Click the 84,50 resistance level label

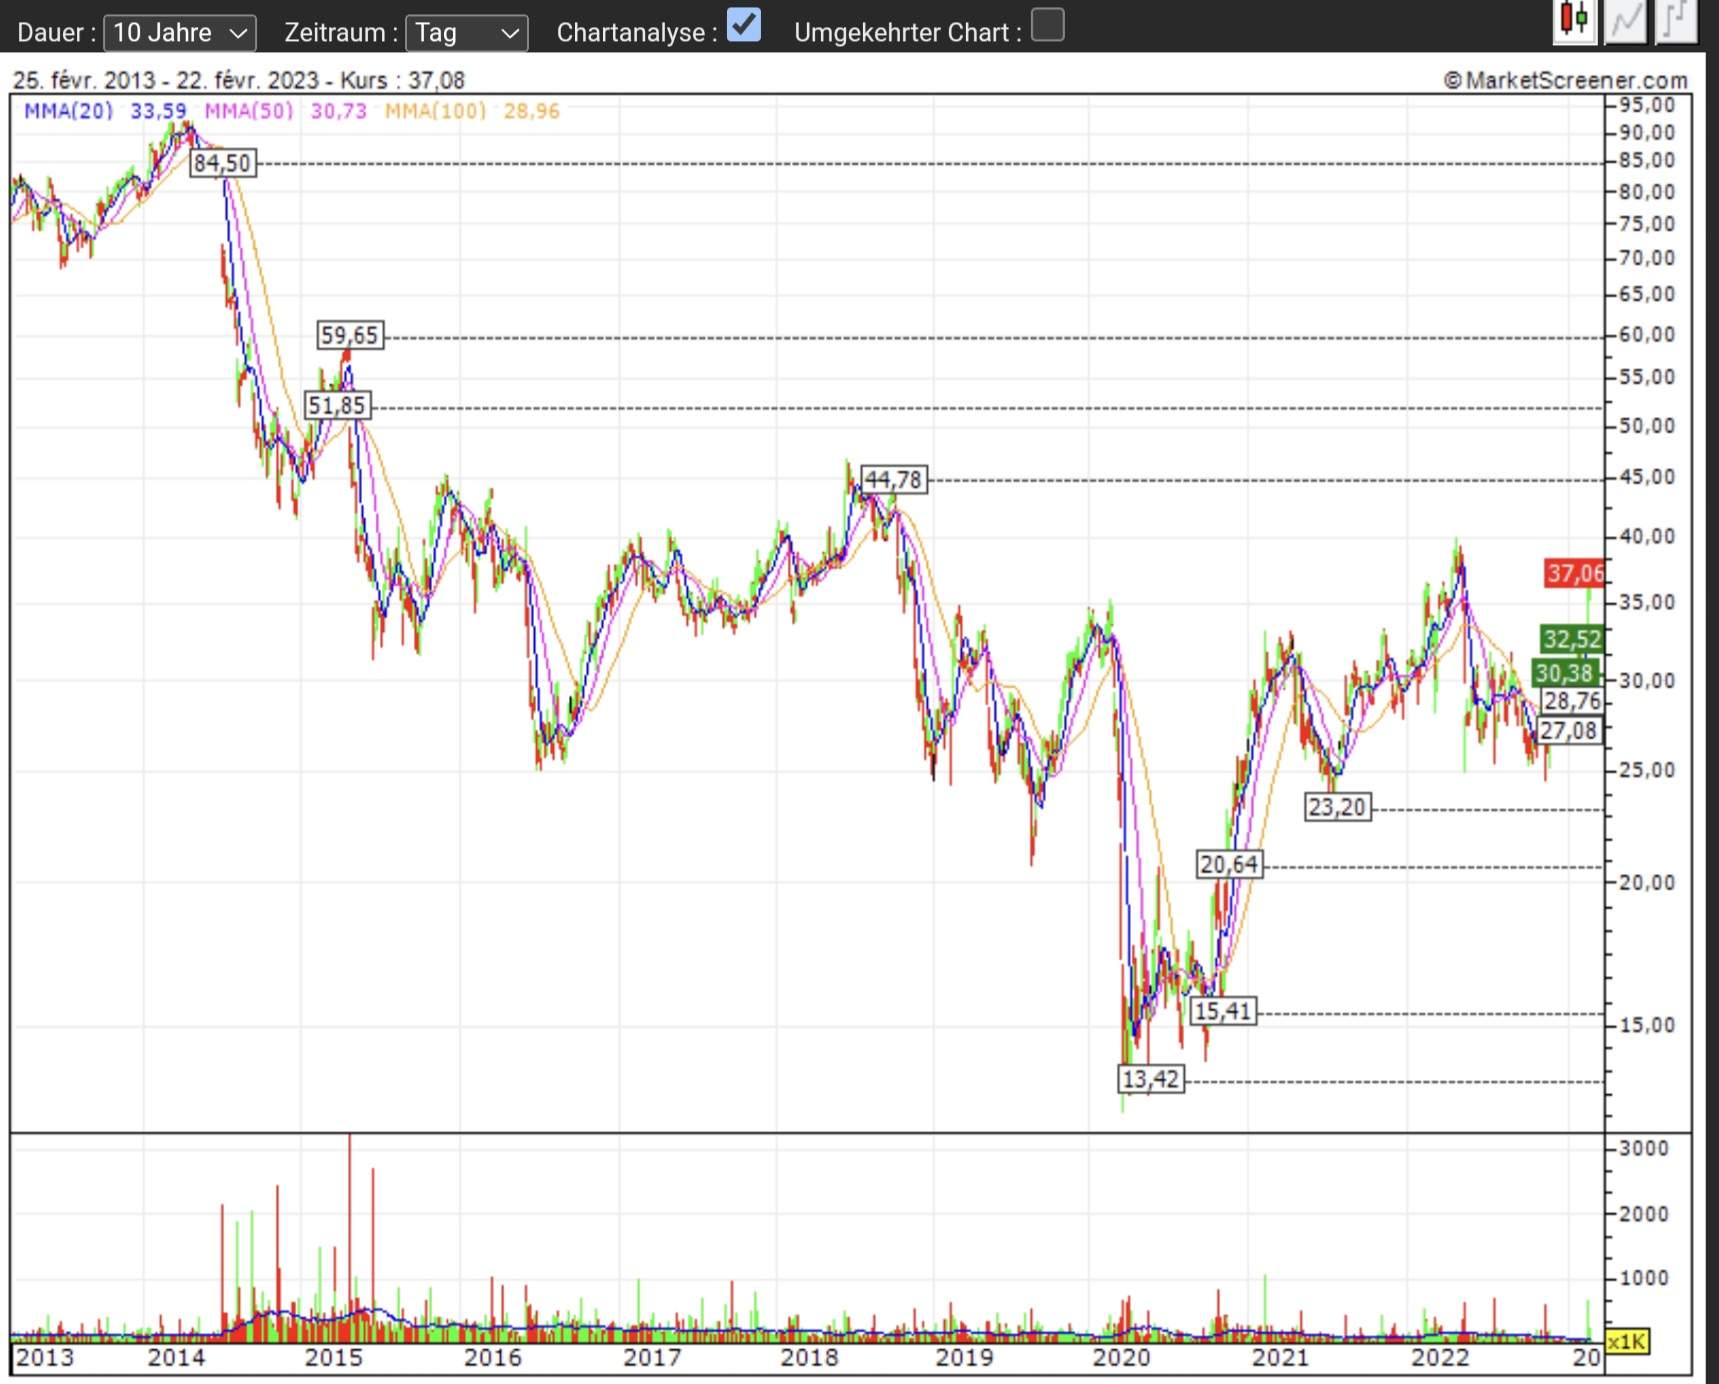tap(224, 163)
